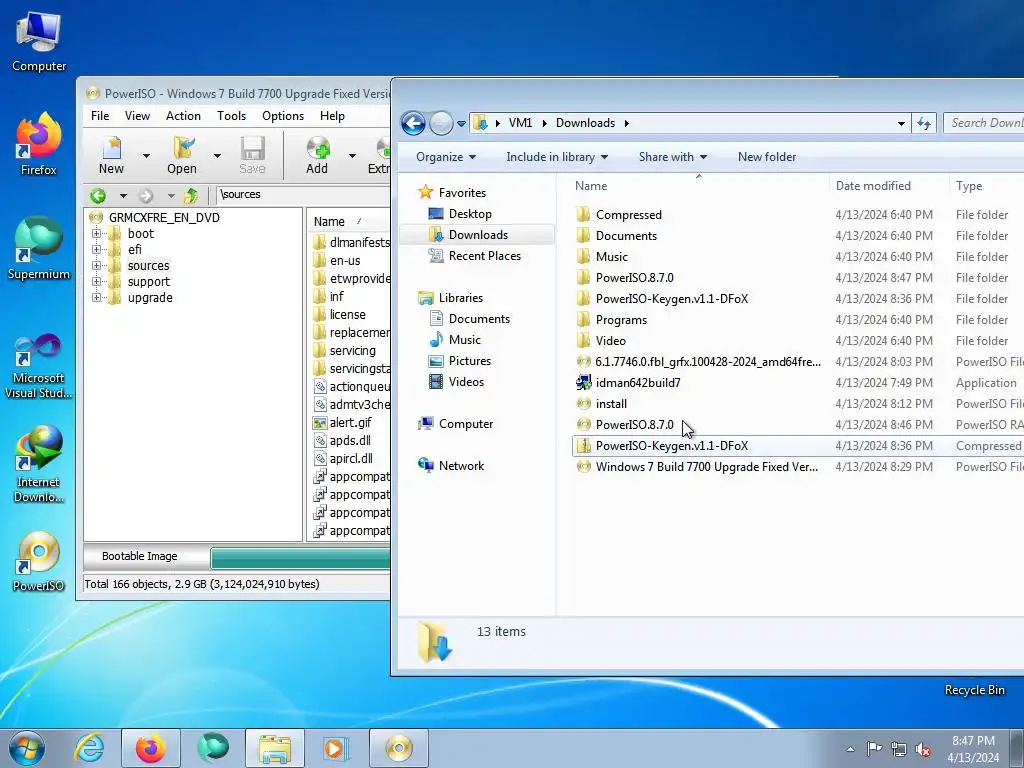Open the Open button dropdown arrow

(217, 155)
